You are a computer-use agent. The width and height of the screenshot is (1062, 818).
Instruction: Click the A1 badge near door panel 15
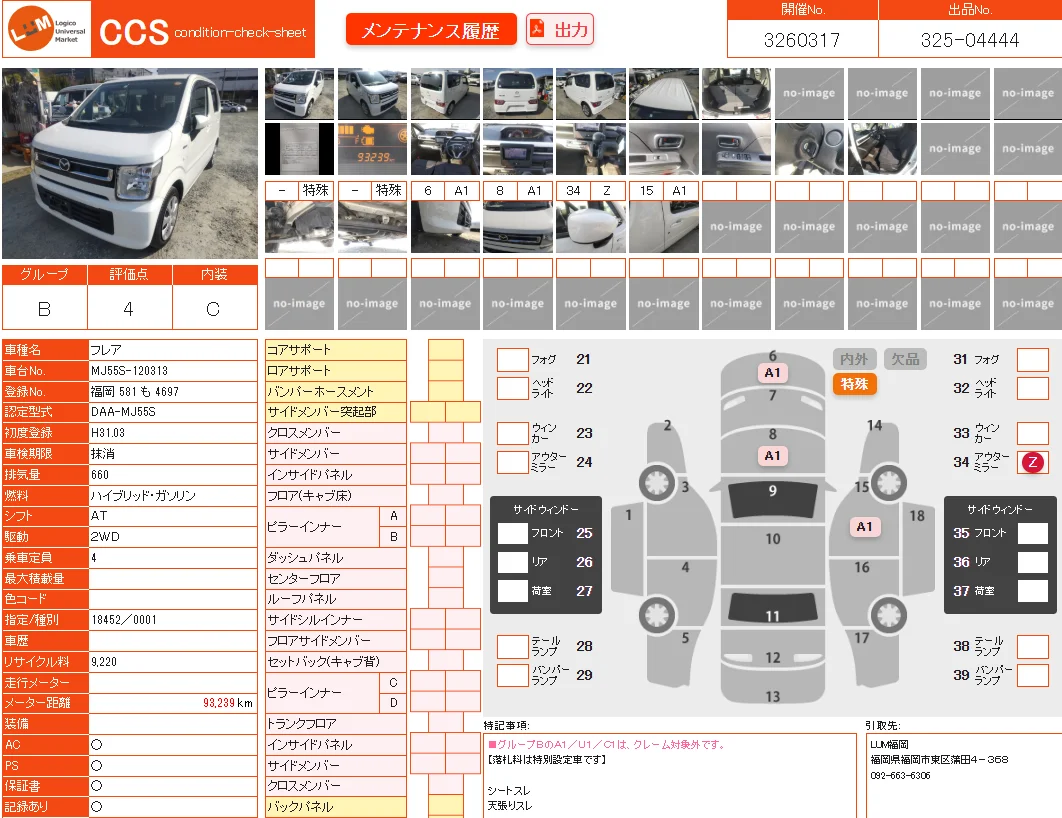(864, 527)
